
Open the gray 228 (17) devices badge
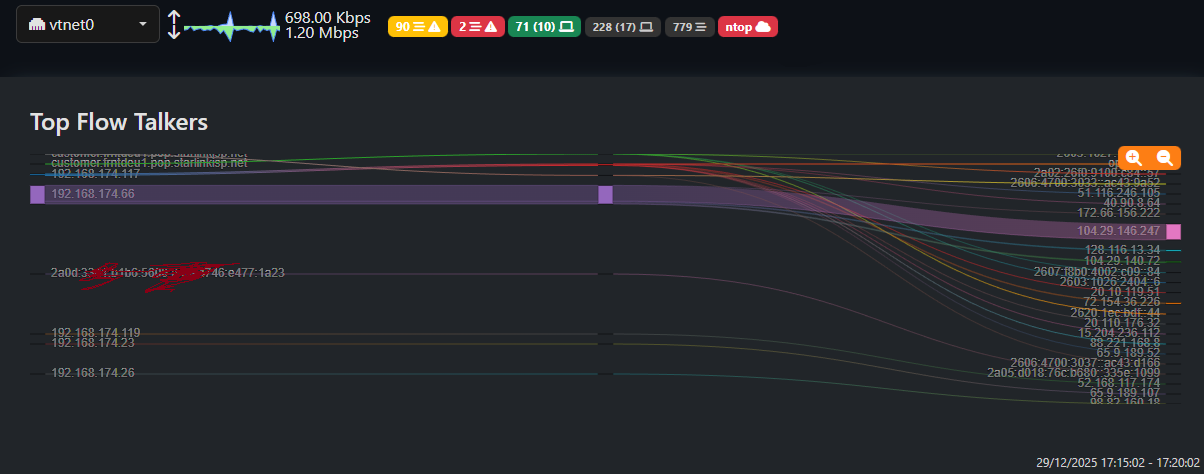pyautogui.click(x=622, y=27)
